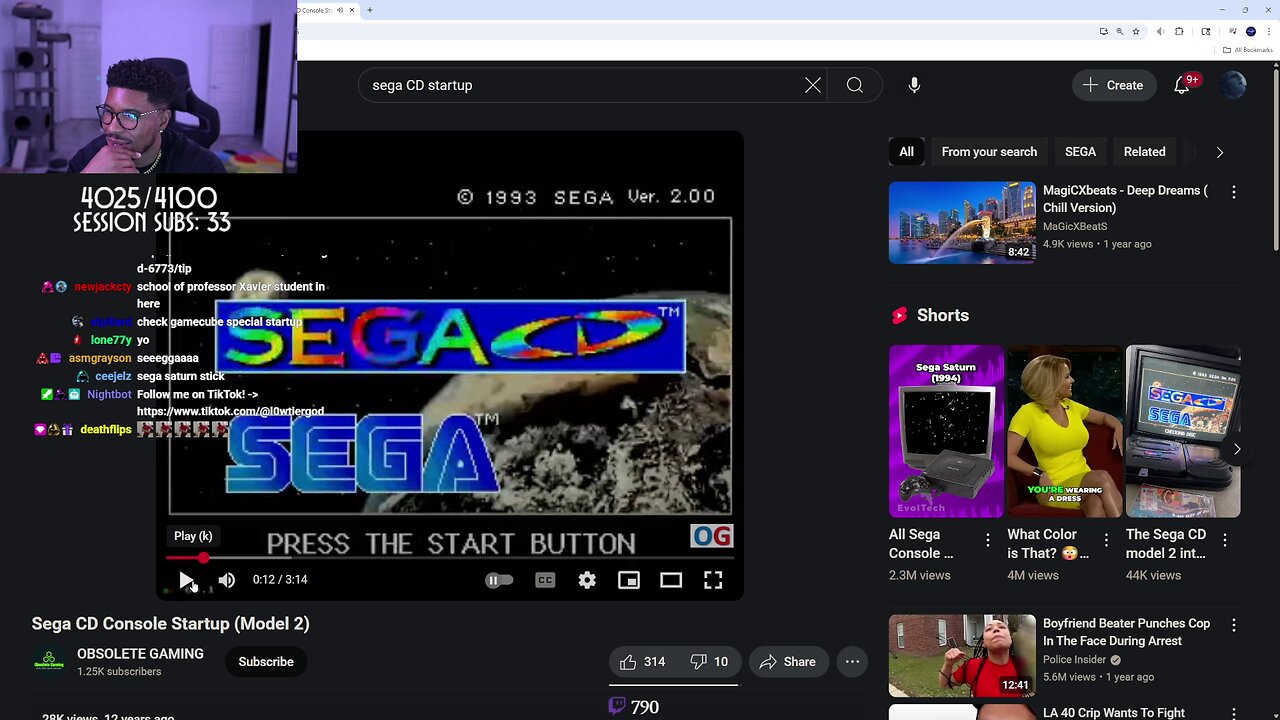1280x720 pixels.
Task: Close the current Sega CD browser tab
Action: (x=352, y=10)
